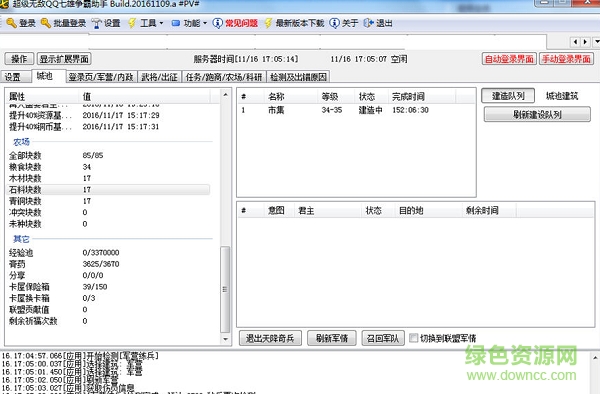Viewport: 600px width, 394px height.
Task: Click the 关于 info icon
Action: [334, 23]
